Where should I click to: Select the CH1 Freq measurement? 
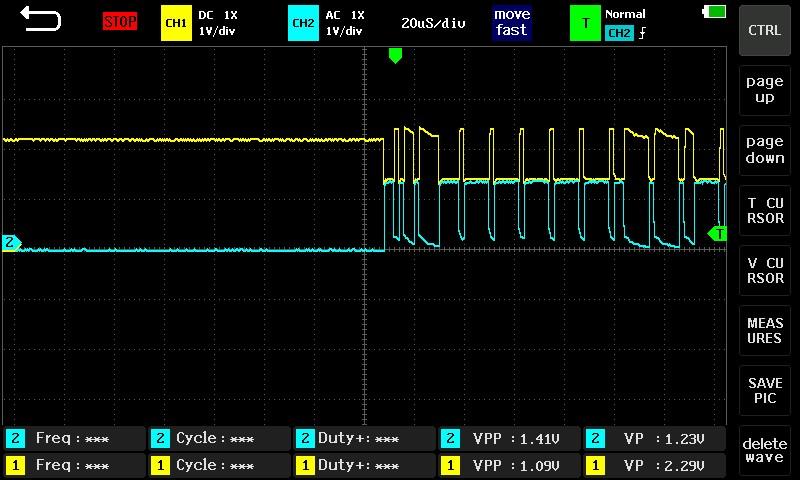pyautogui.click(x=74, y=465)
